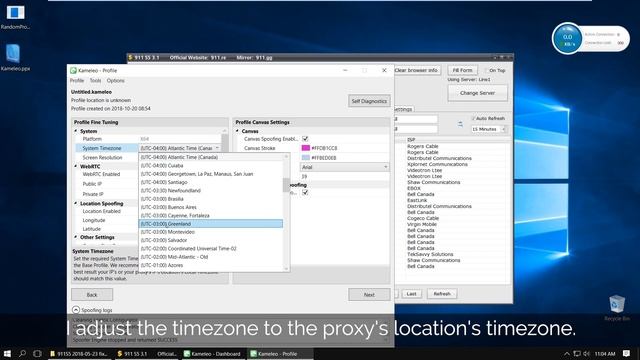Open the Kameleo.ppx desktop file icon
The width and height of the screenshot is (640, 360).
click(13, 53)
